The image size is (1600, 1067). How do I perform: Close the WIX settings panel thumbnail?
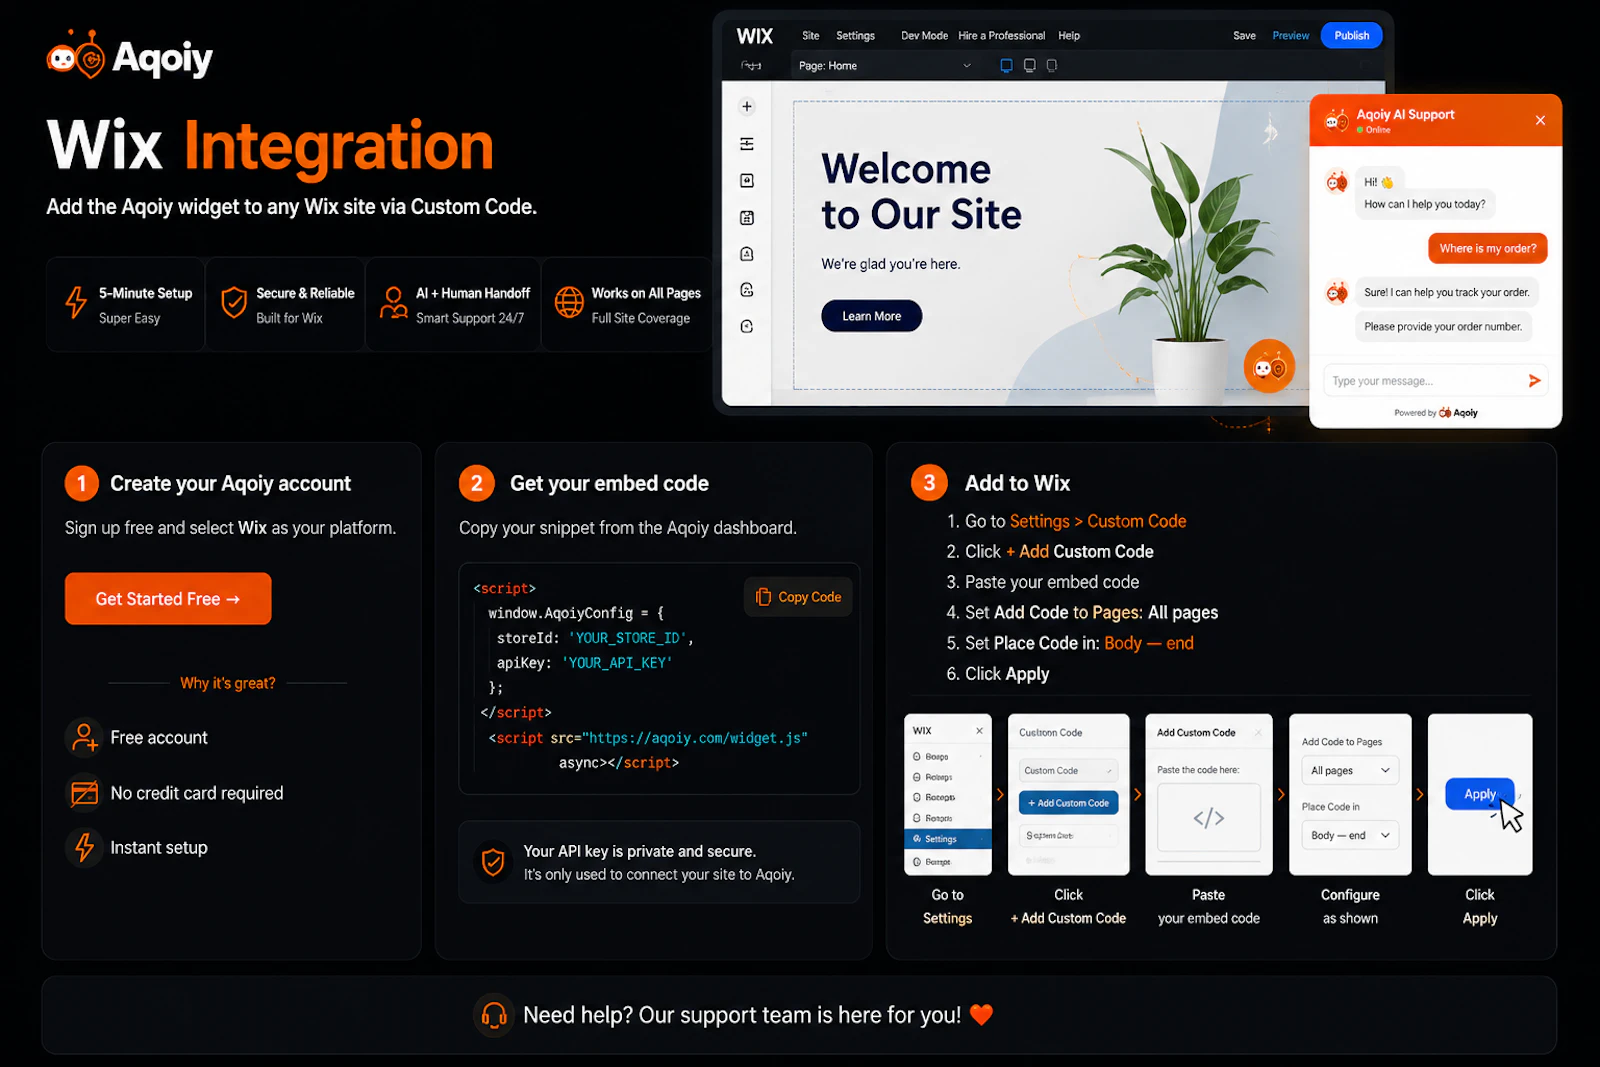pos(979,731)
